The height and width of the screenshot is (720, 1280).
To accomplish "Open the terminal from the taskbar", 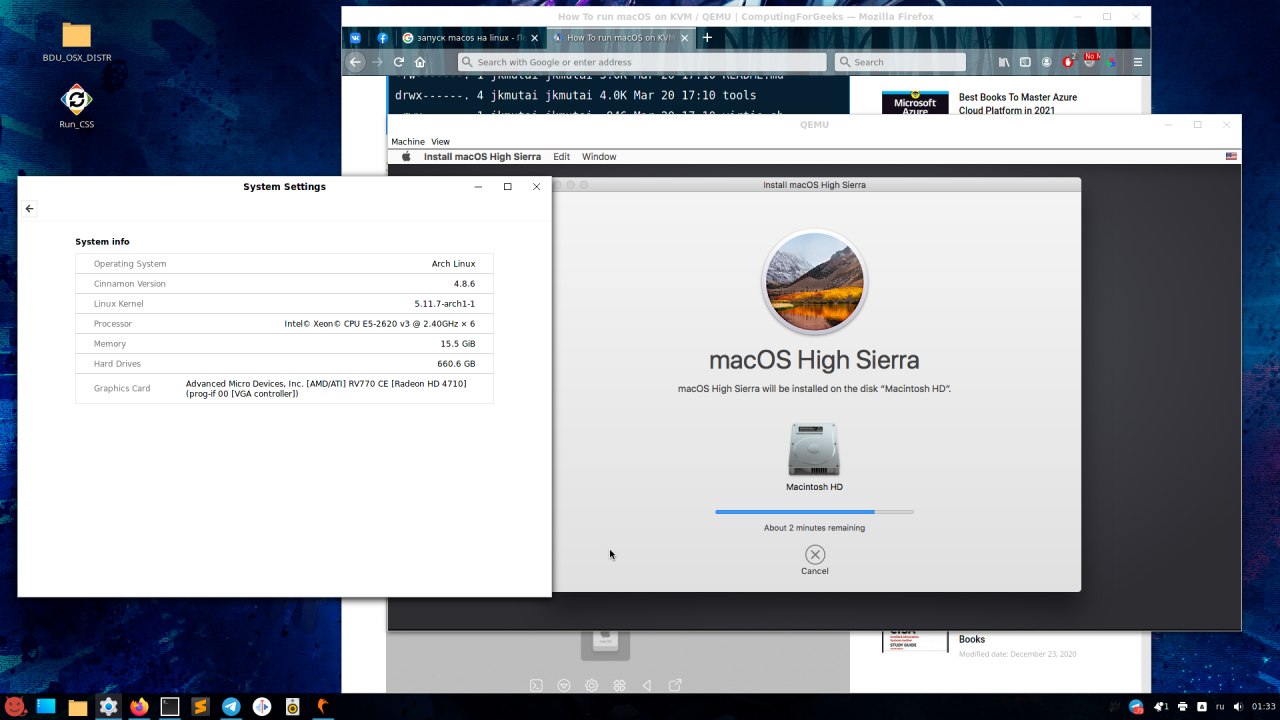I will [x=169, y=706].
